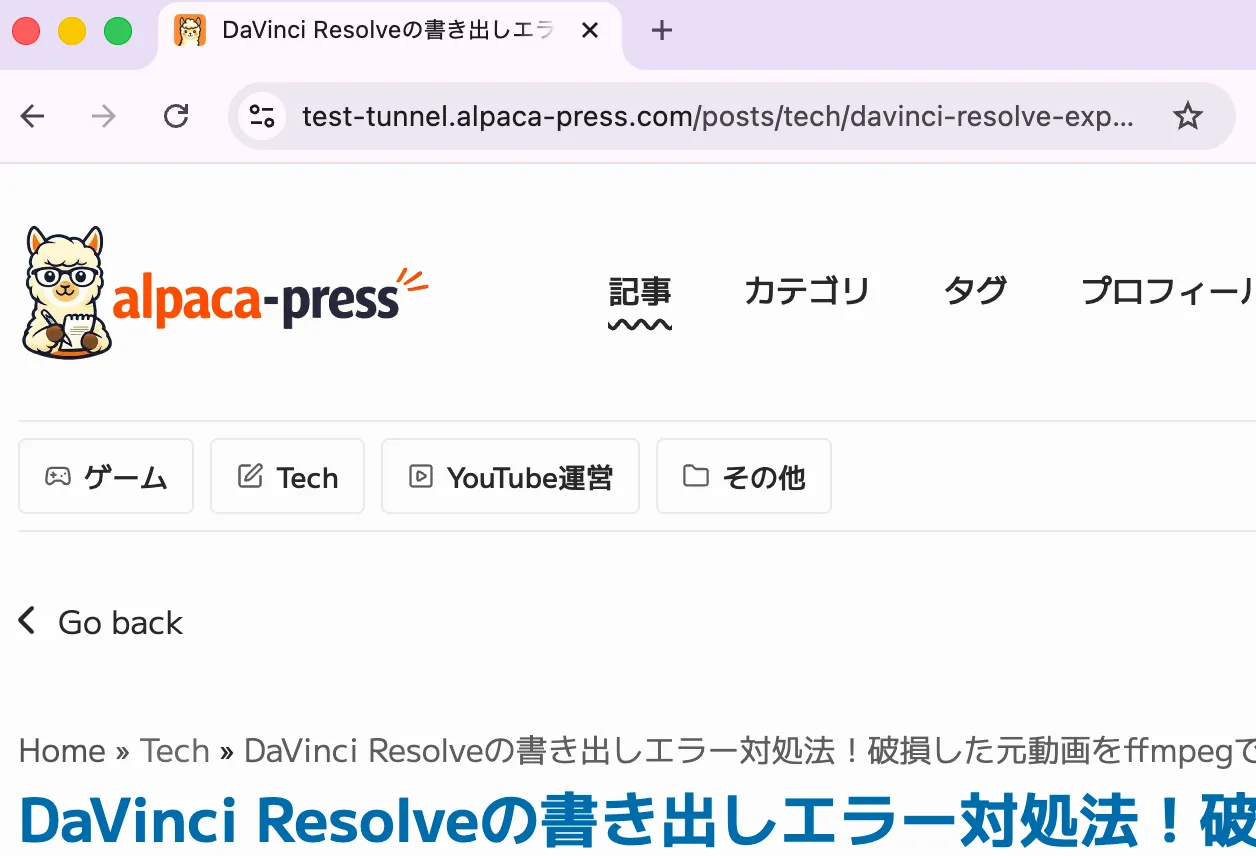Open the ゲーム category button
1256x856 pixels.
tap(106, 476)
